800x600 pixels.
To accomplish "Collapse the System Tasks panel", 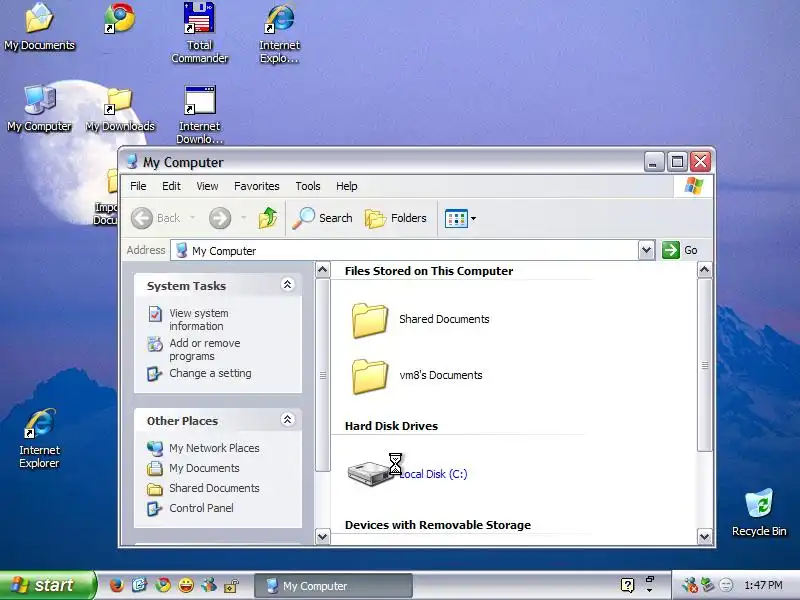I will [x=287, y=285].
